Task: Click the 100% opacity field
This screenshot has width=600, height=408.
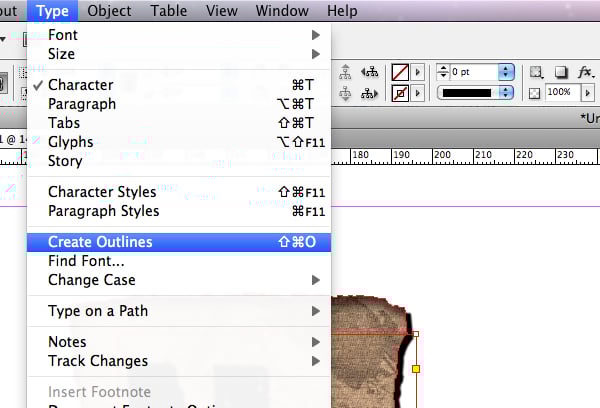Action: point(562,92)
